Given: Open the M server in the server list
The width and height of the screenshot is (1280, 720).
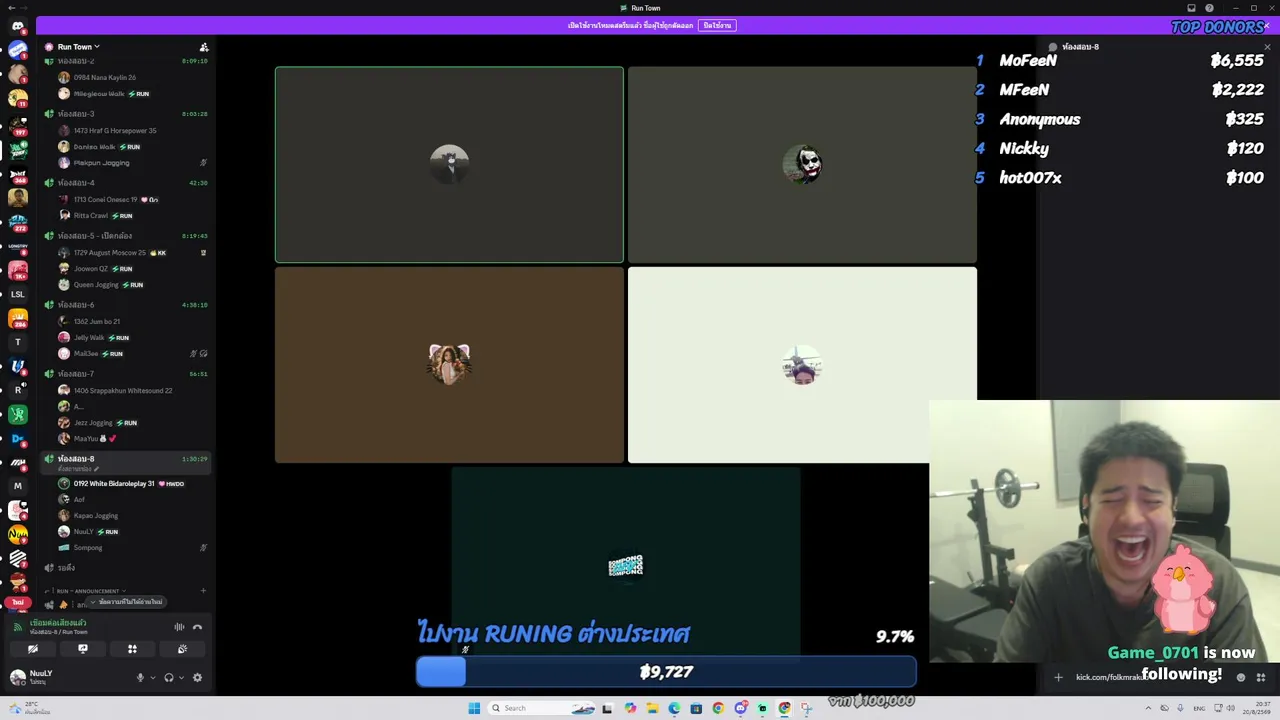Looking at the screenshot, I should click(x=17, y=486).
